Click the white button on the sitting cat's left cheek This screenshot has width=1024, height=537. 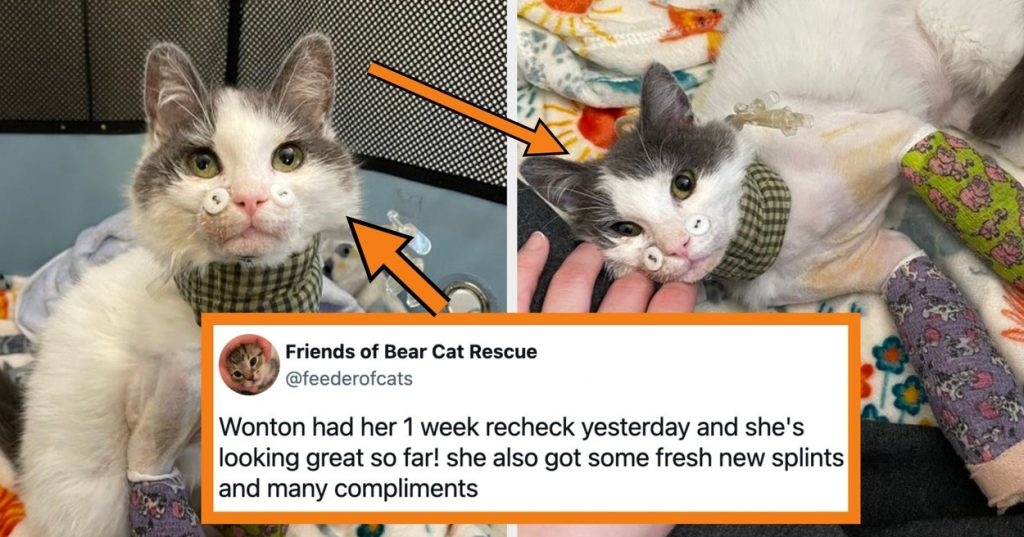point(215,201)
